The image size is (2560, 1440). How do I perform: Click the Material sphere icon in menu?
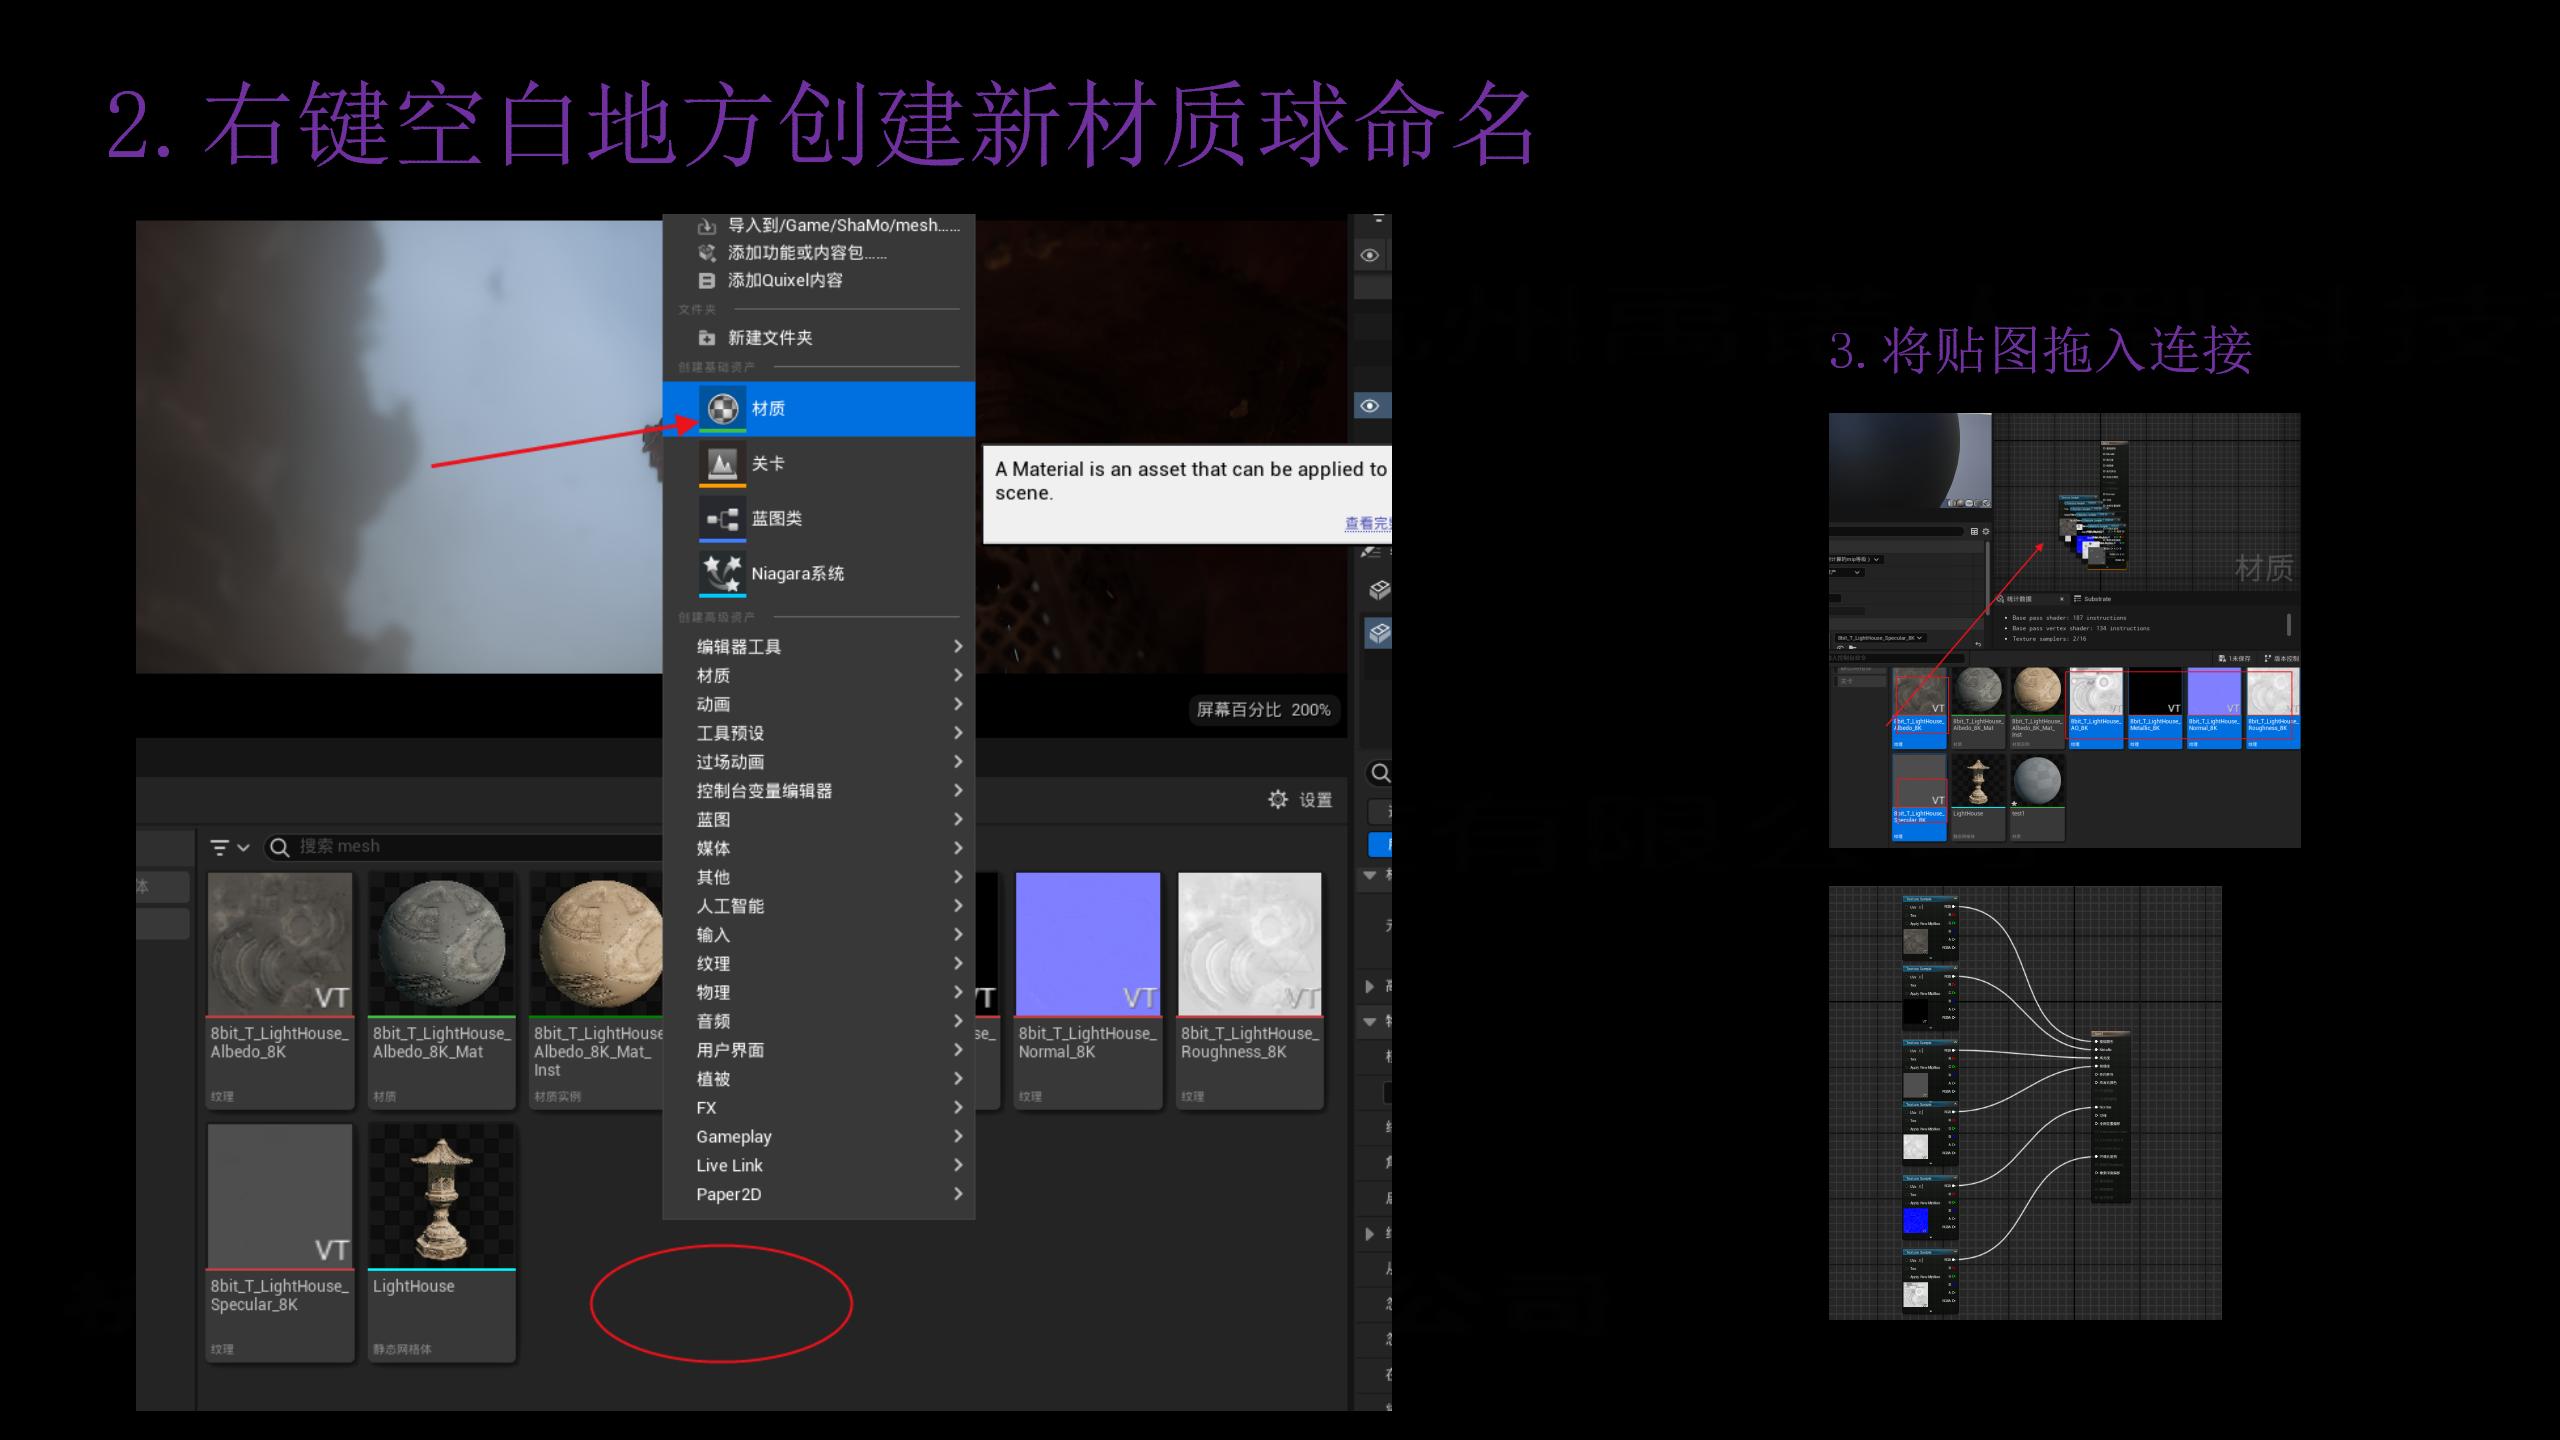pyautogui.click(x=722, y=408)
